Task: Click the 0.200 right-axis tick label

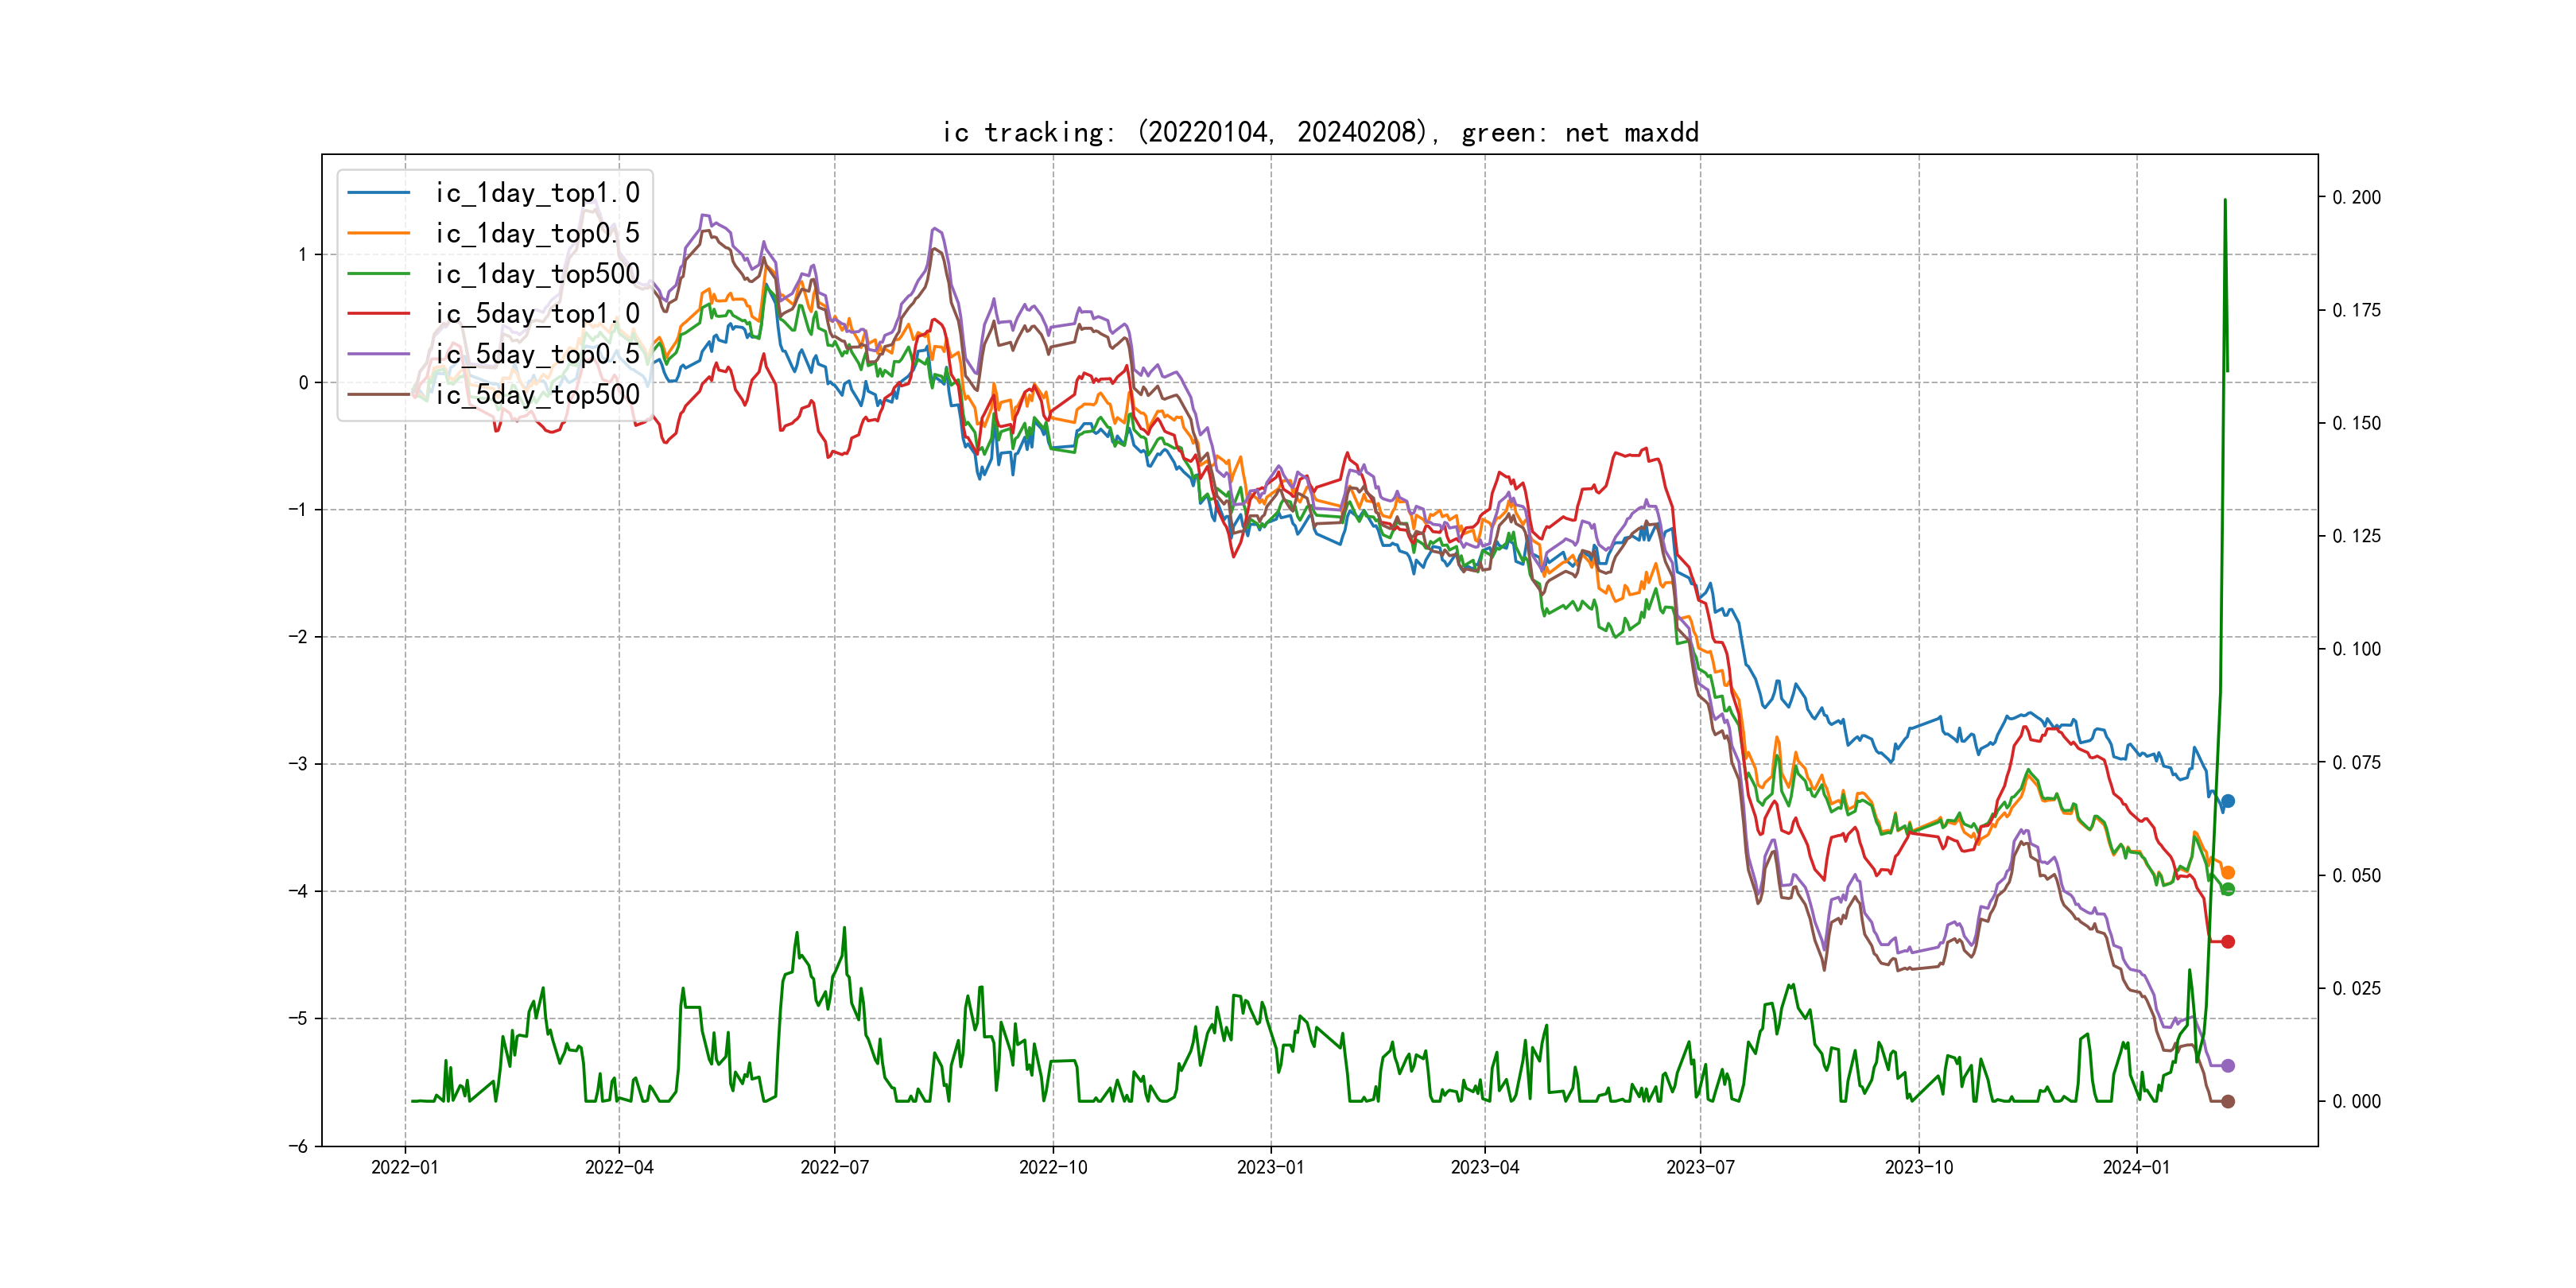Action: click(x=2356, y=198)
